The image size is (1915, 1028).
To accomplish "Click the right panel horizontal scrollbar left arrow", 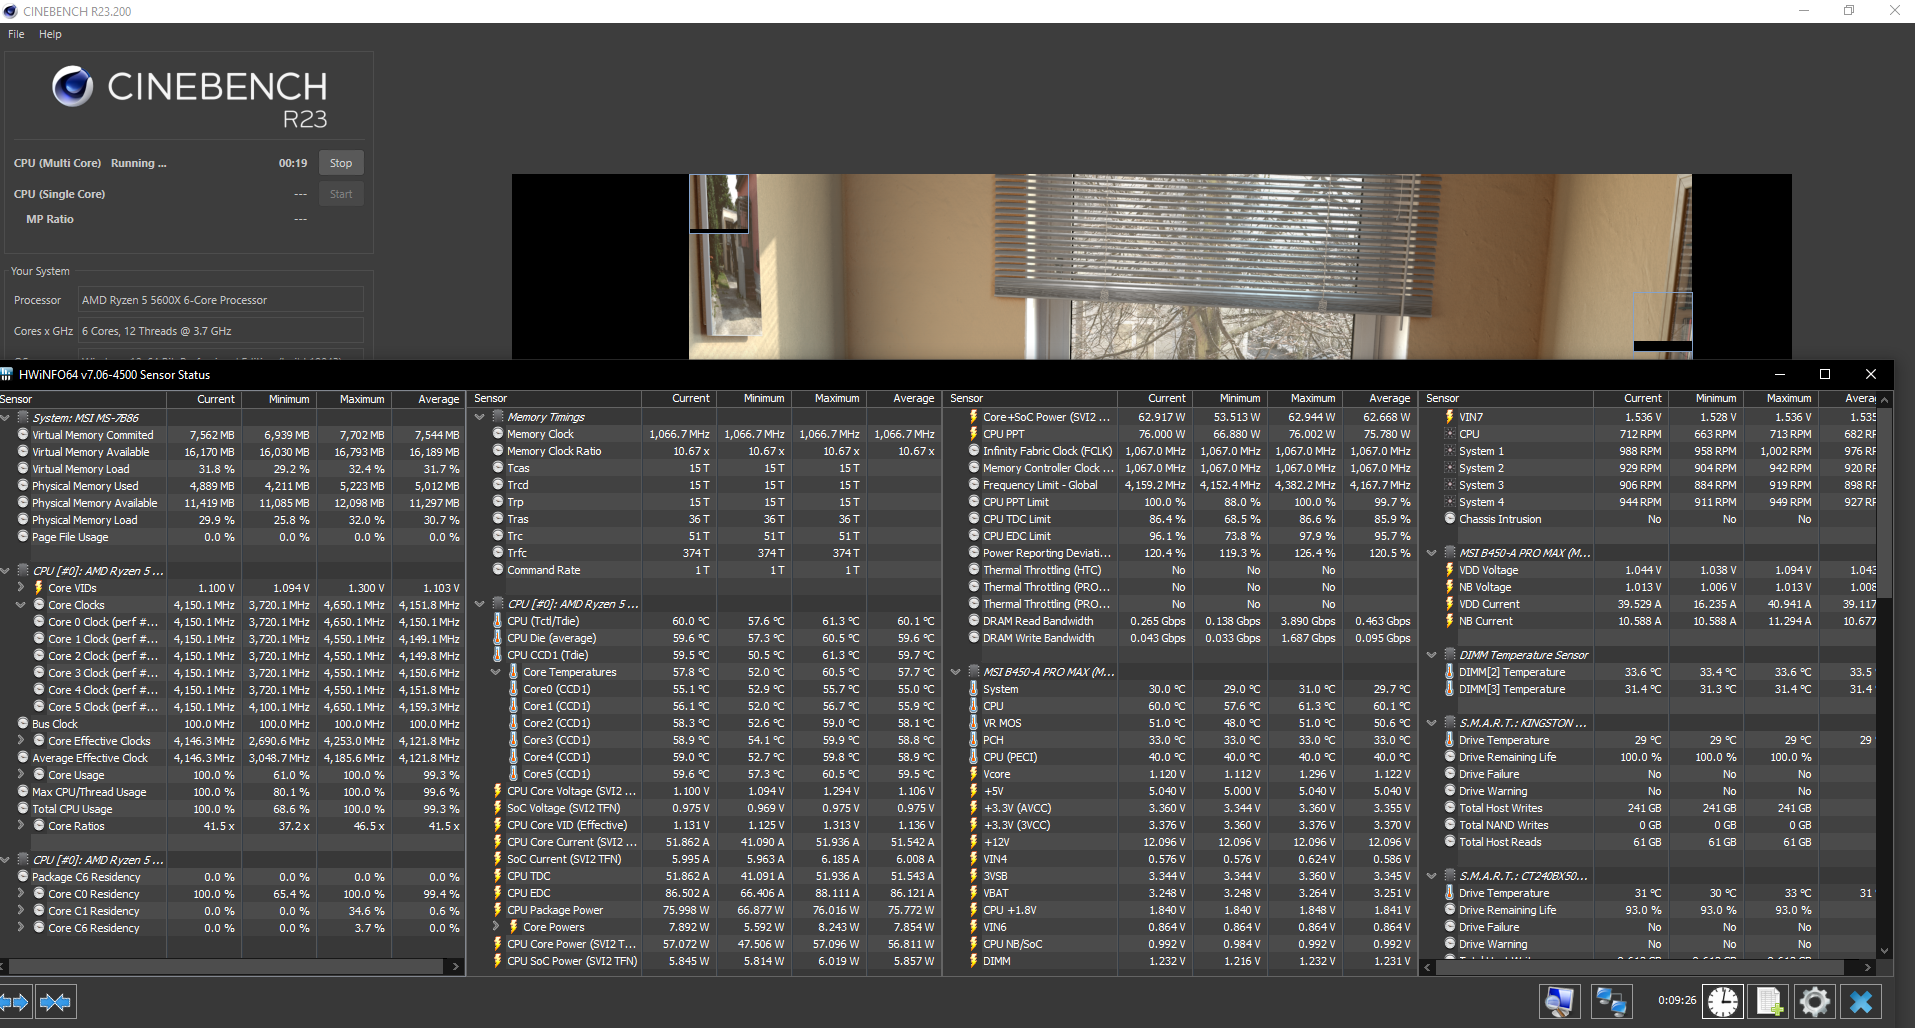I will pyautogui.click(x=1428, y=967).
